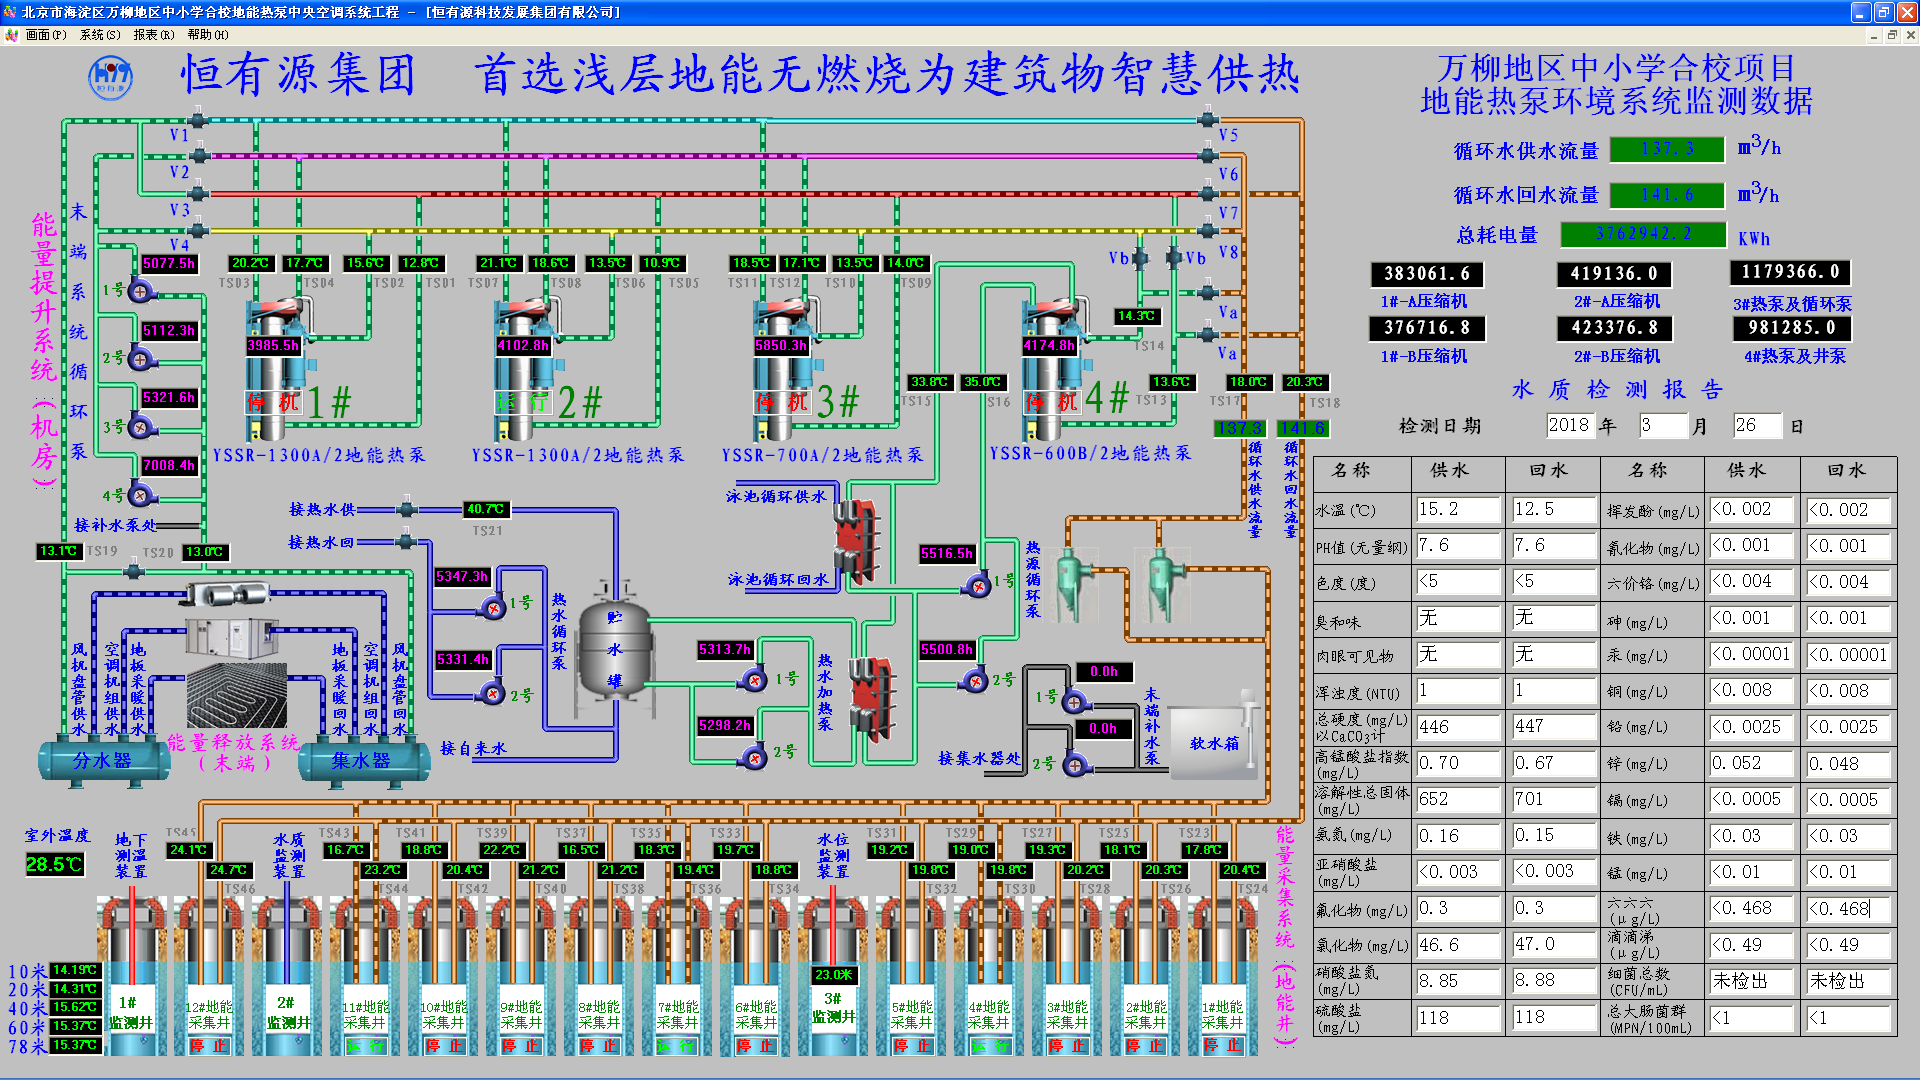Click the 水温 供水 value field

(x=1456, y=509)
